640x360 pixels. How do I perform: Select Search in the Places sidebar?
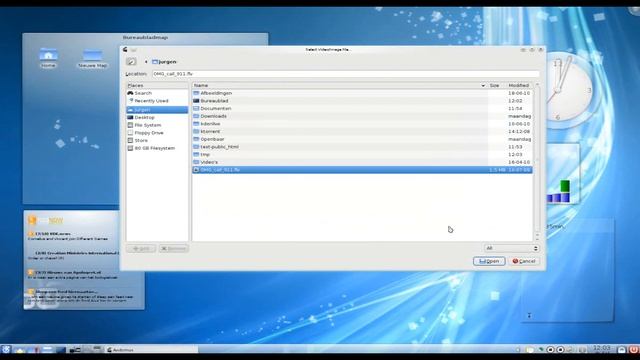pos(157,93)
